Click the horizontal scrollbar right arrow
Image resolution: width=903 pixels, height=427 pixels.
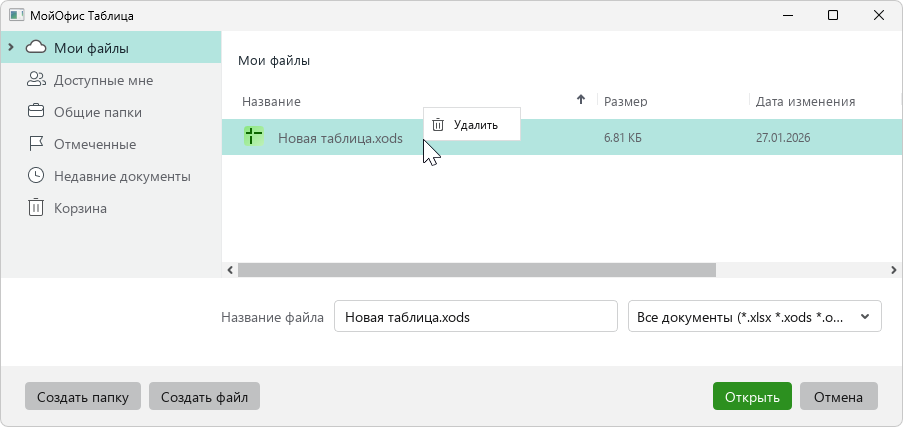point(894,270)
